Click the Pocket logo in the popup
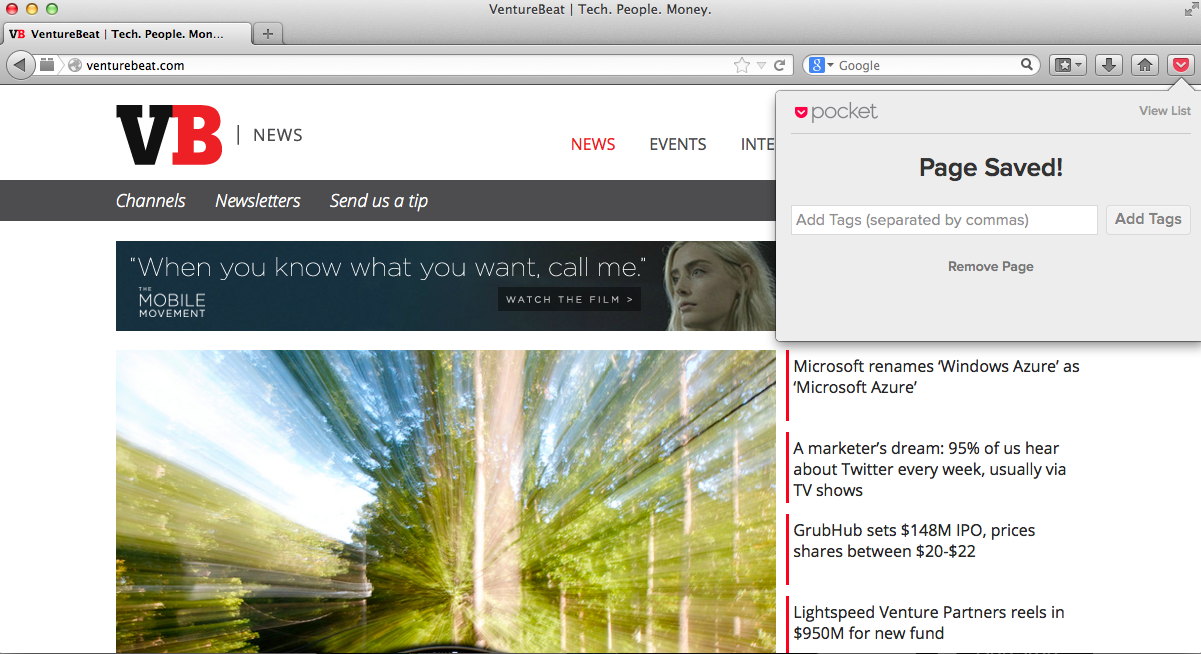The image size is (1201, 654). [x=836, y=112]
